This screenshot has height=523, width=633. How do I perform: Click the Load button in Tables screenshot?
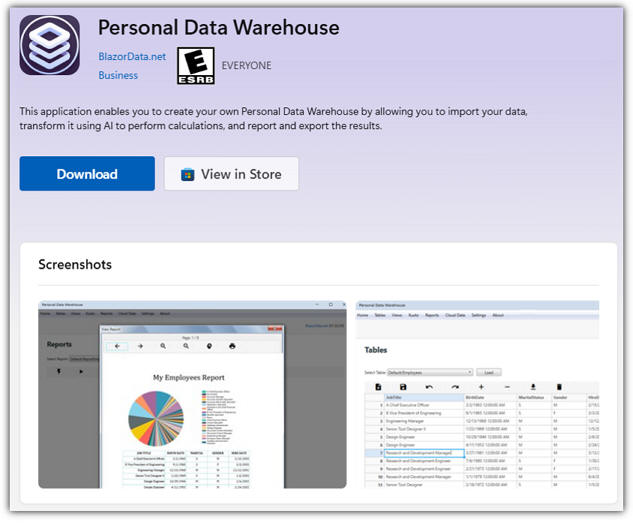489,372
